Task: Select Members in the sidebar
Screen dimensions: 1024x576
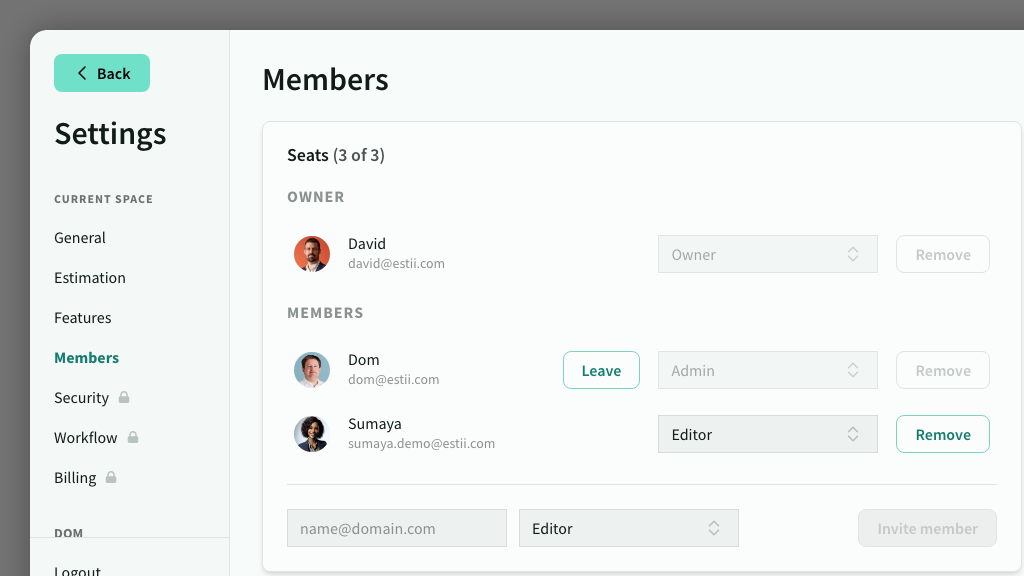Action: [x=86, y=358]
